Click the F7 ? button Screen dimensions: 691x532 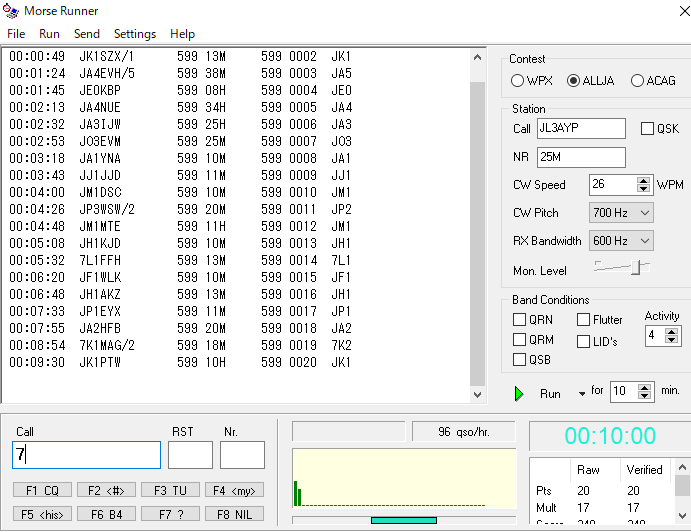170,514
